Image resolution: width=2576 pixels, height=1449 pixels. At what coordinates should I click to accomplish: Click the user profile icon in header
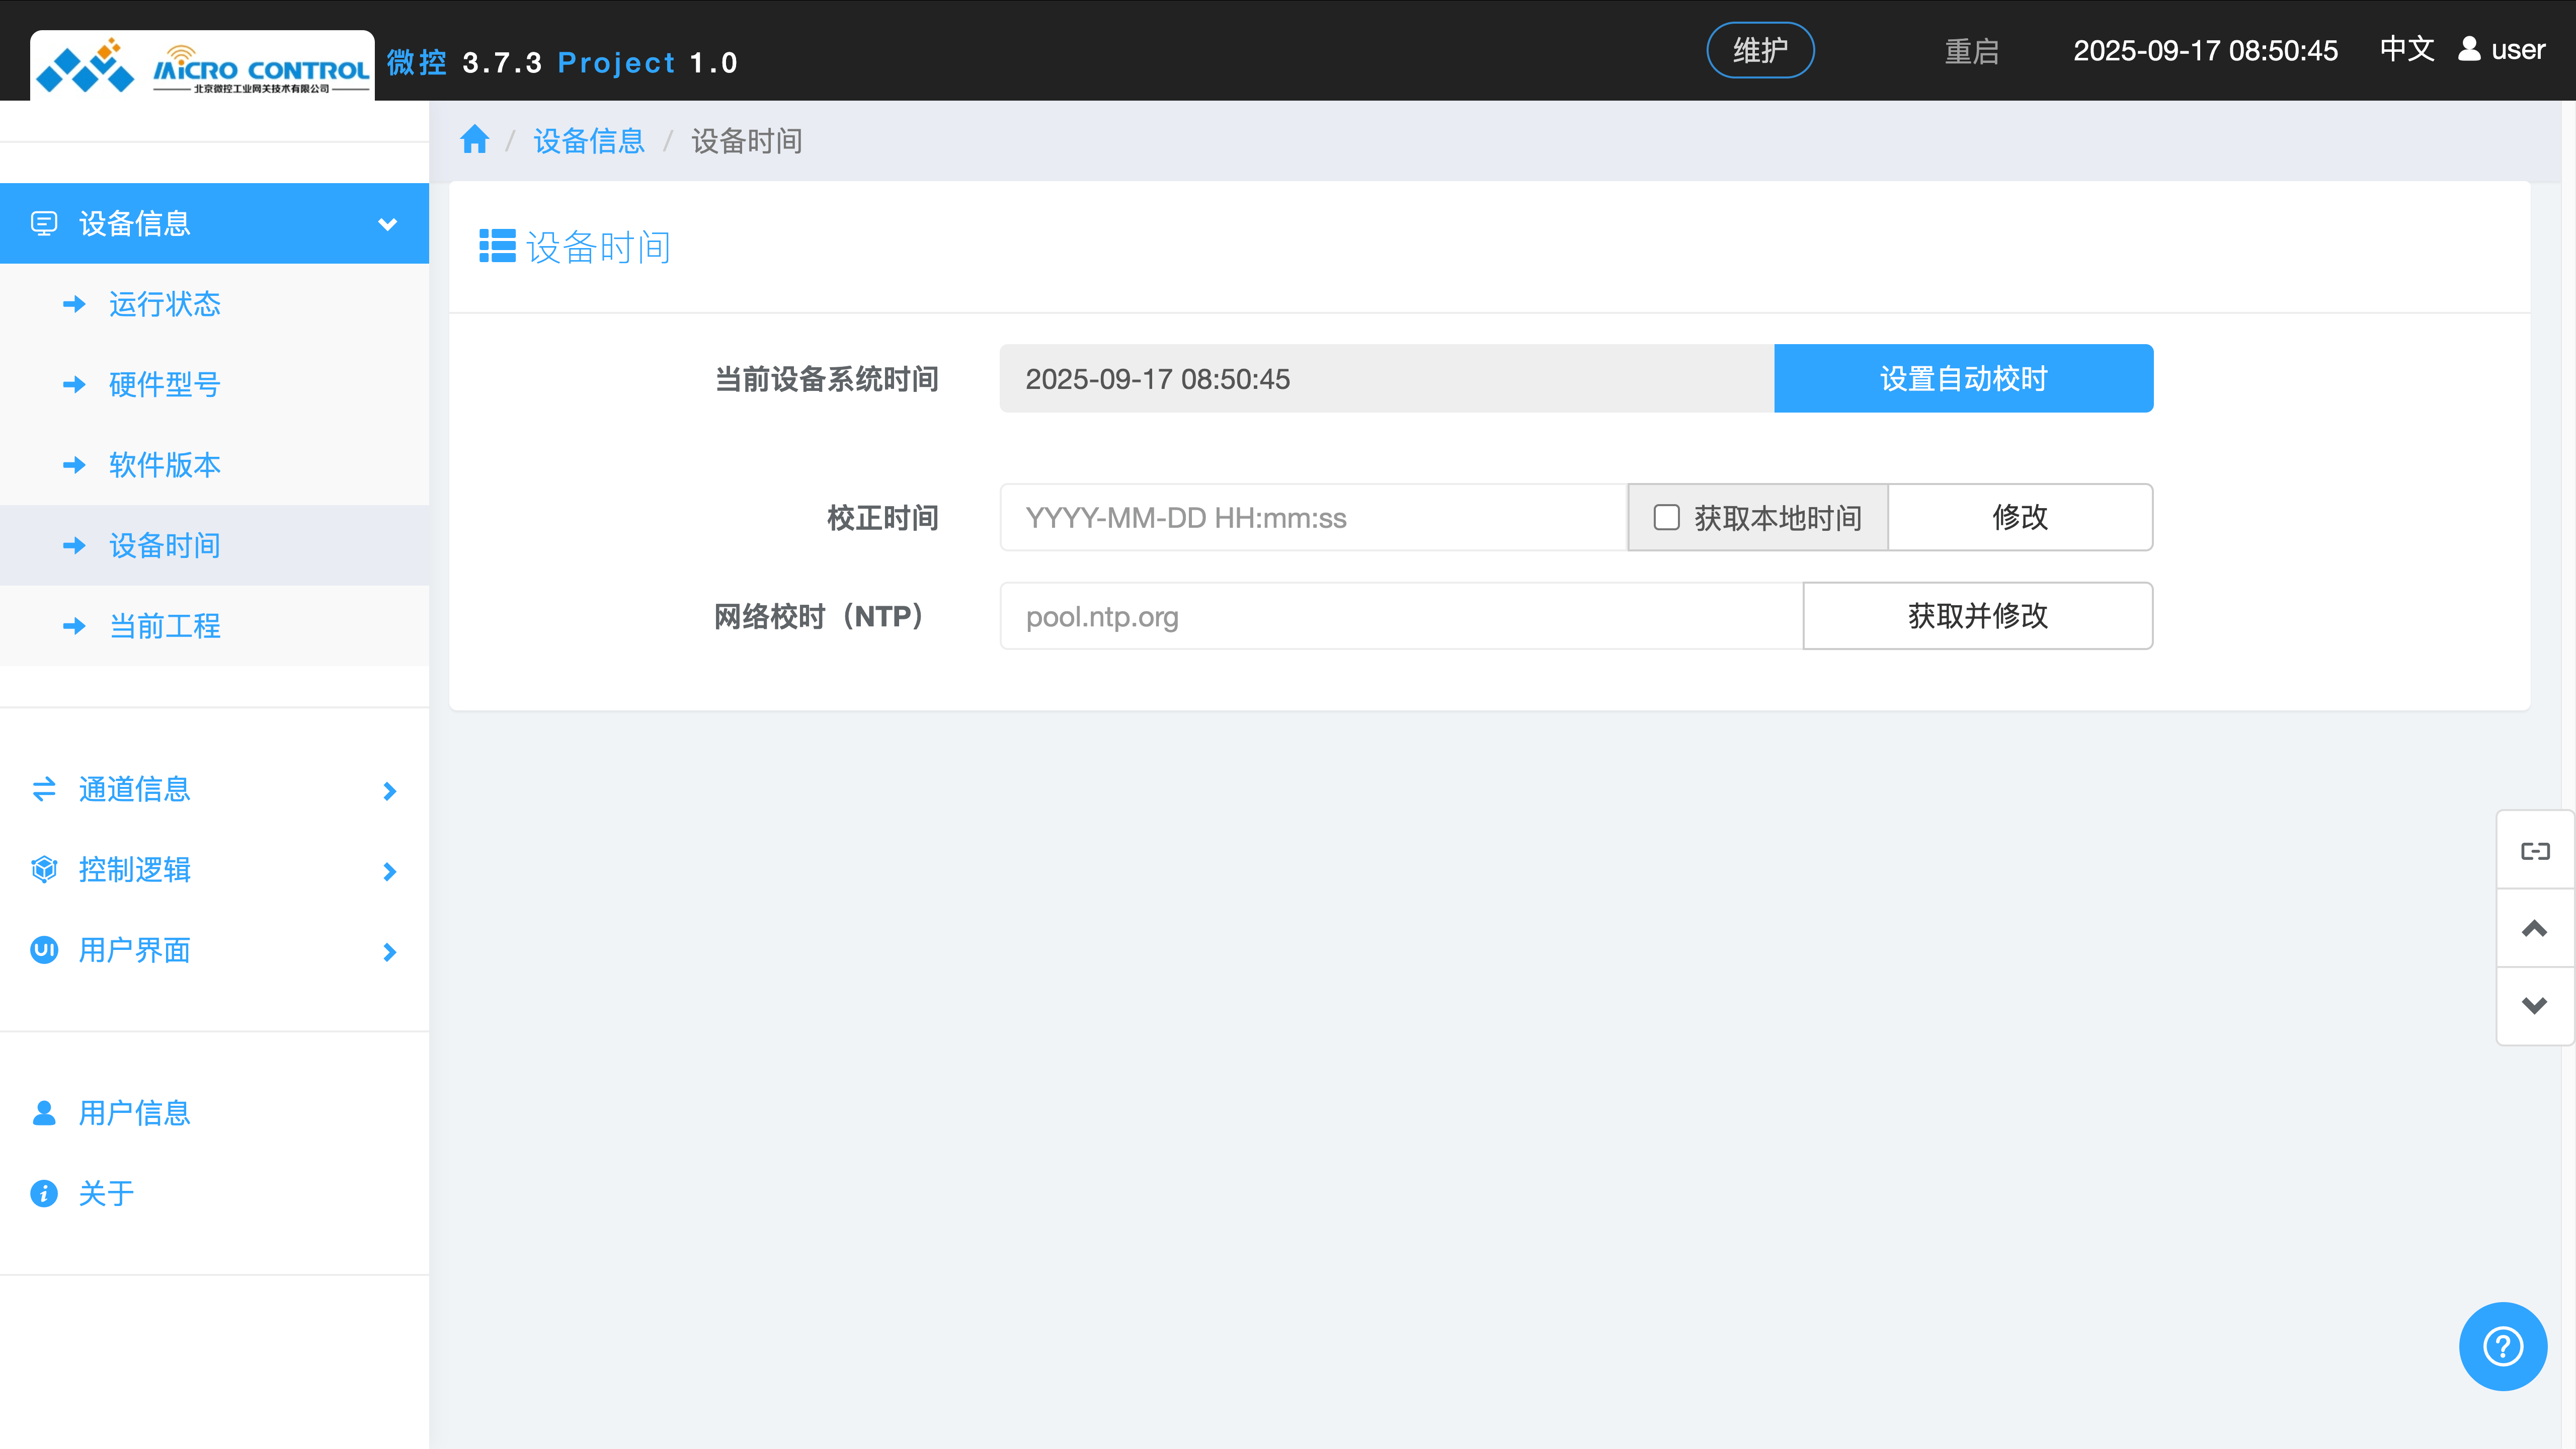click(2469, 49)
